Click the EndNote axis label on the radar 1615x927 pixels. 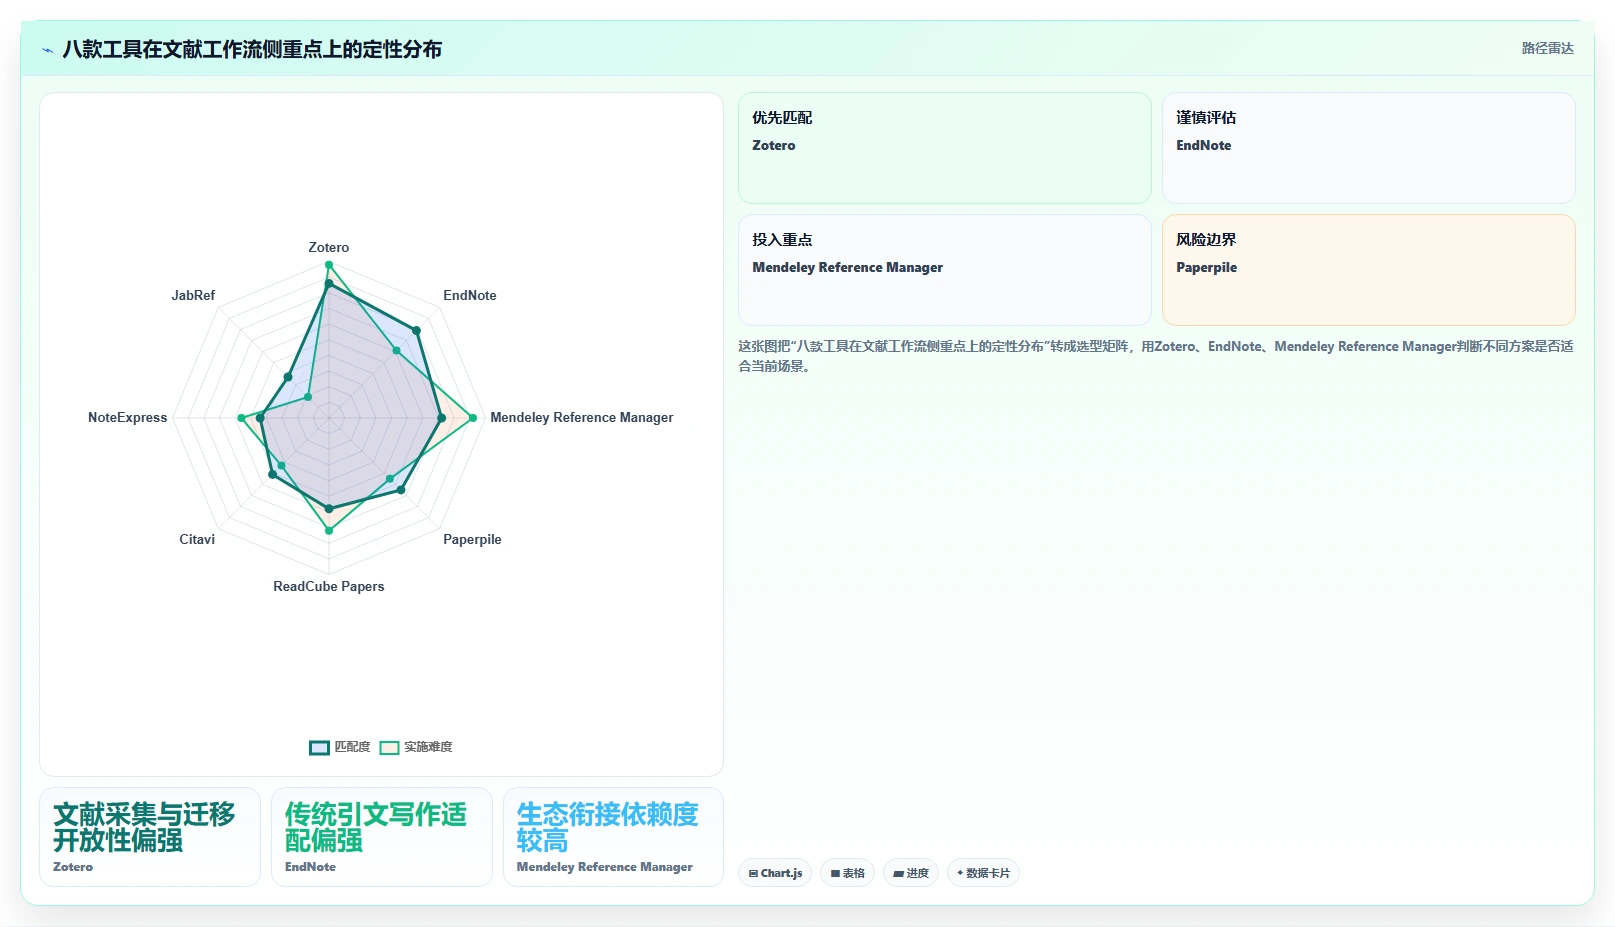click(x=470, y=295)
